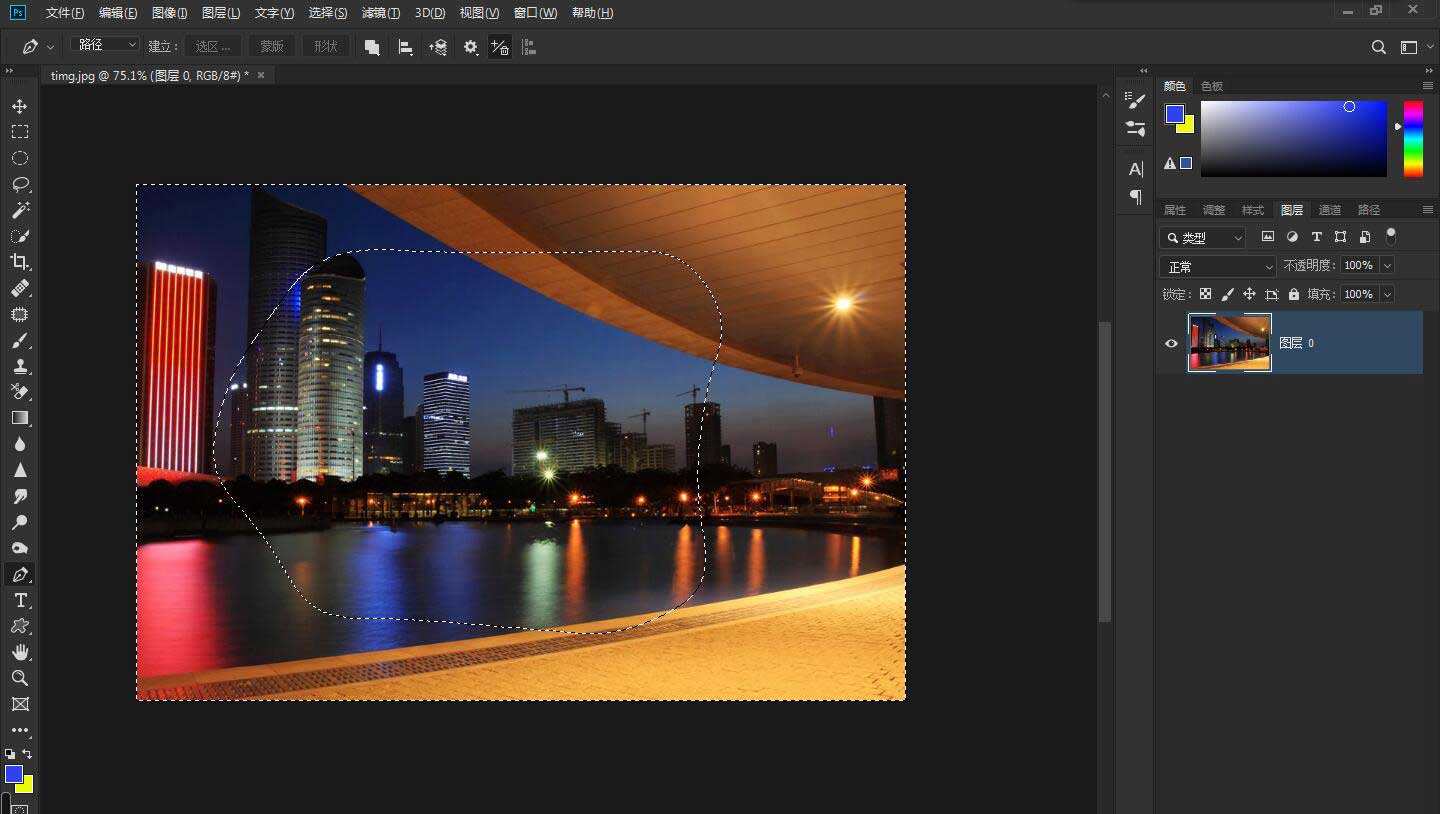Click the 选区... button
This screenshot has width=1440, height=814.
tap(213, 46)
